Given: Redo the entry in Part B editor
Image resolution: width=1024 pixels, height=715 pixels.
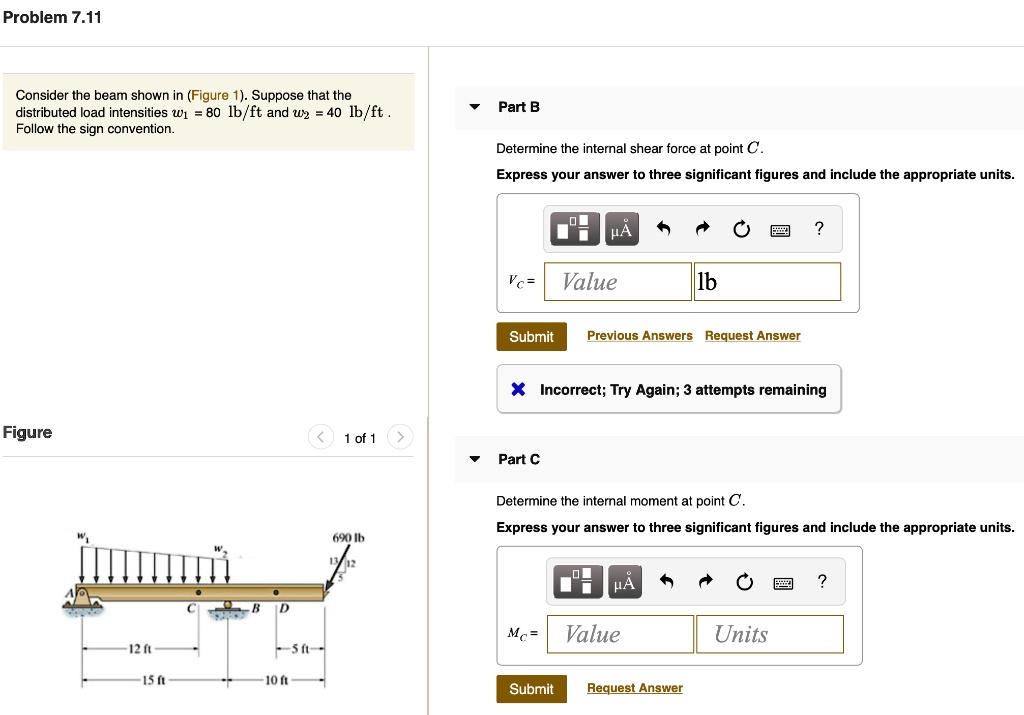Looking at the screenshot, I should 702,228.
